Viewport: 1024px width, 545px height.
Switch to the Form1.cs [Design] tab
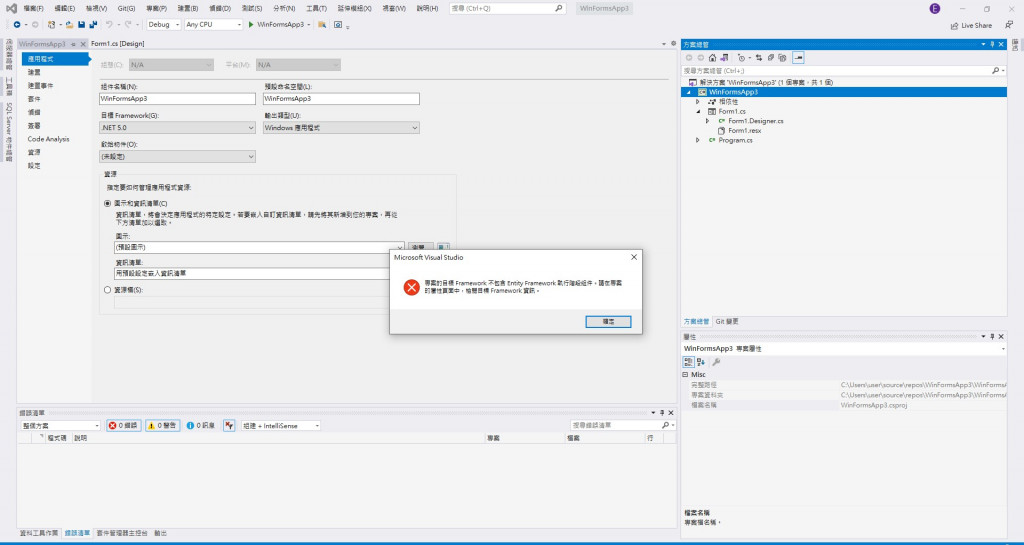118,44
